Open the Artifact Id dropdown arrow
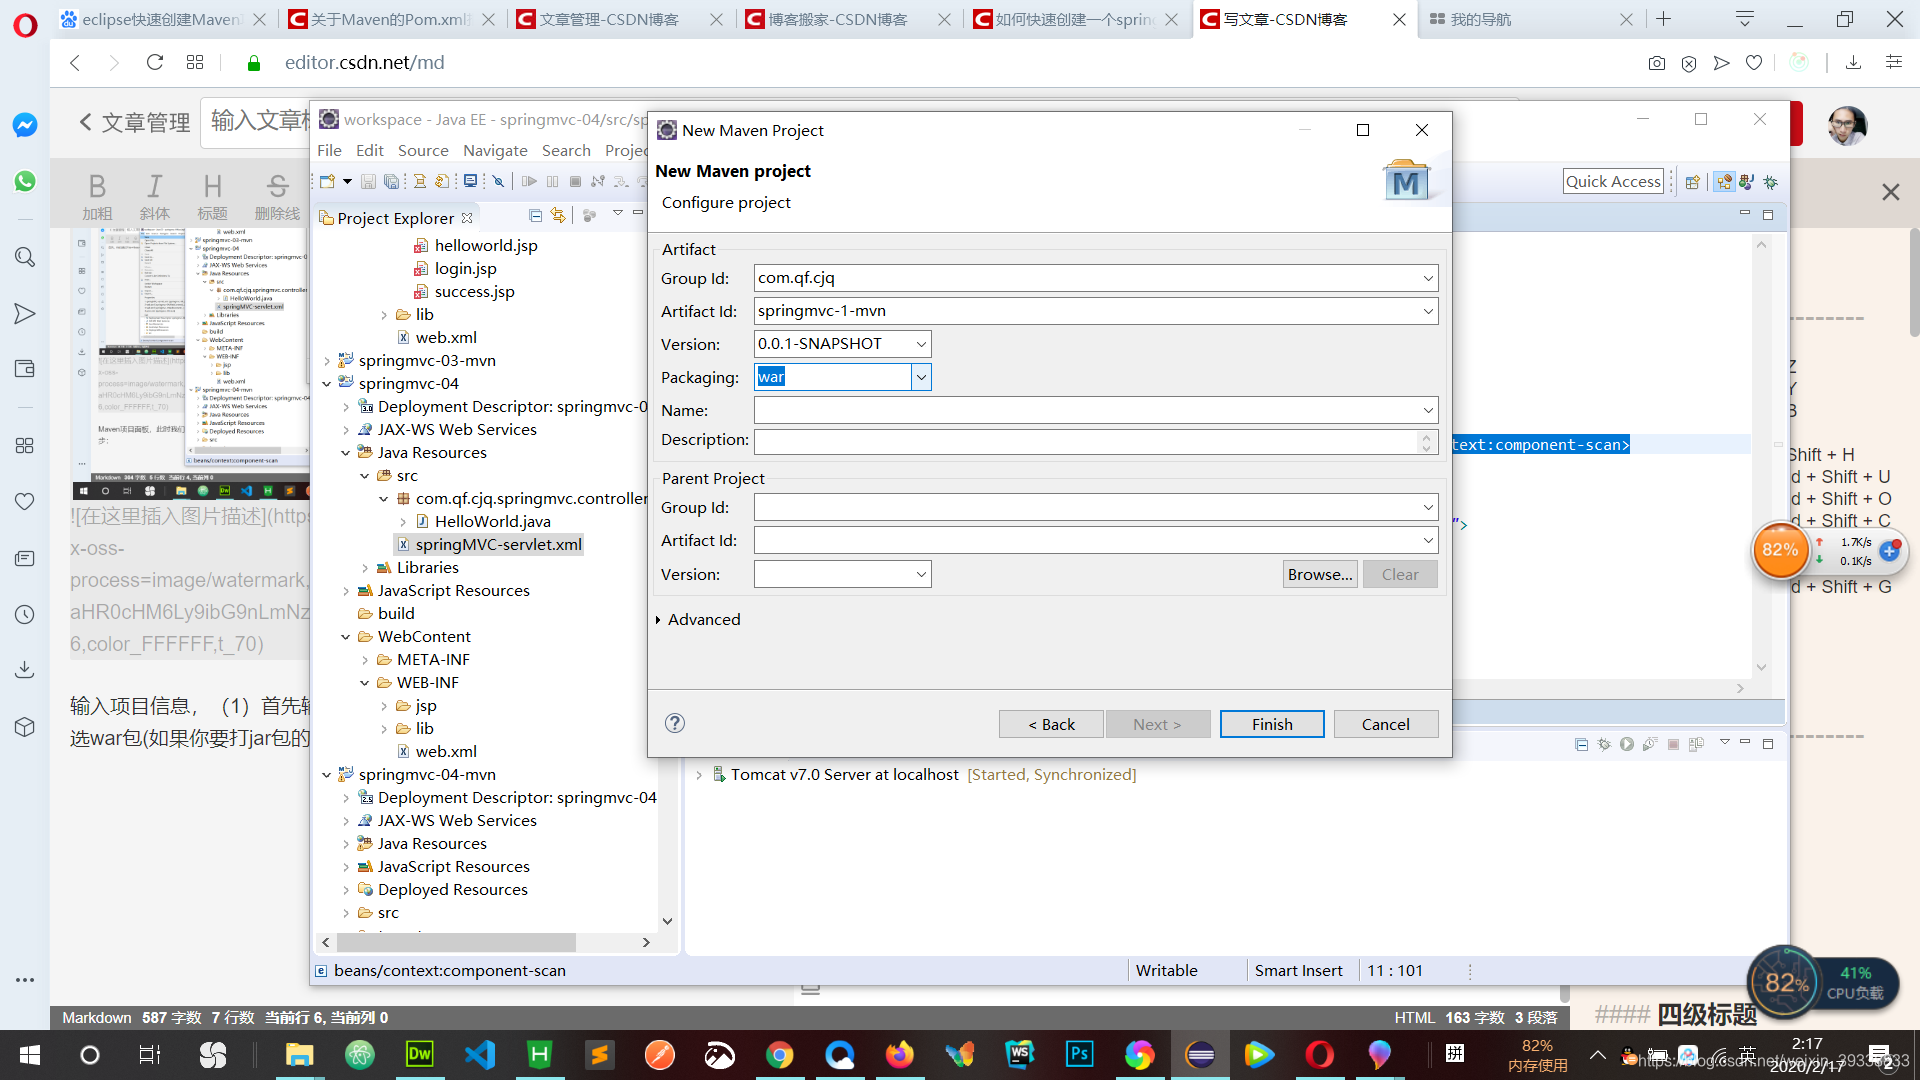Image resolution: width=1920 pixels, height=1080 pixels. click(1428, 311)
